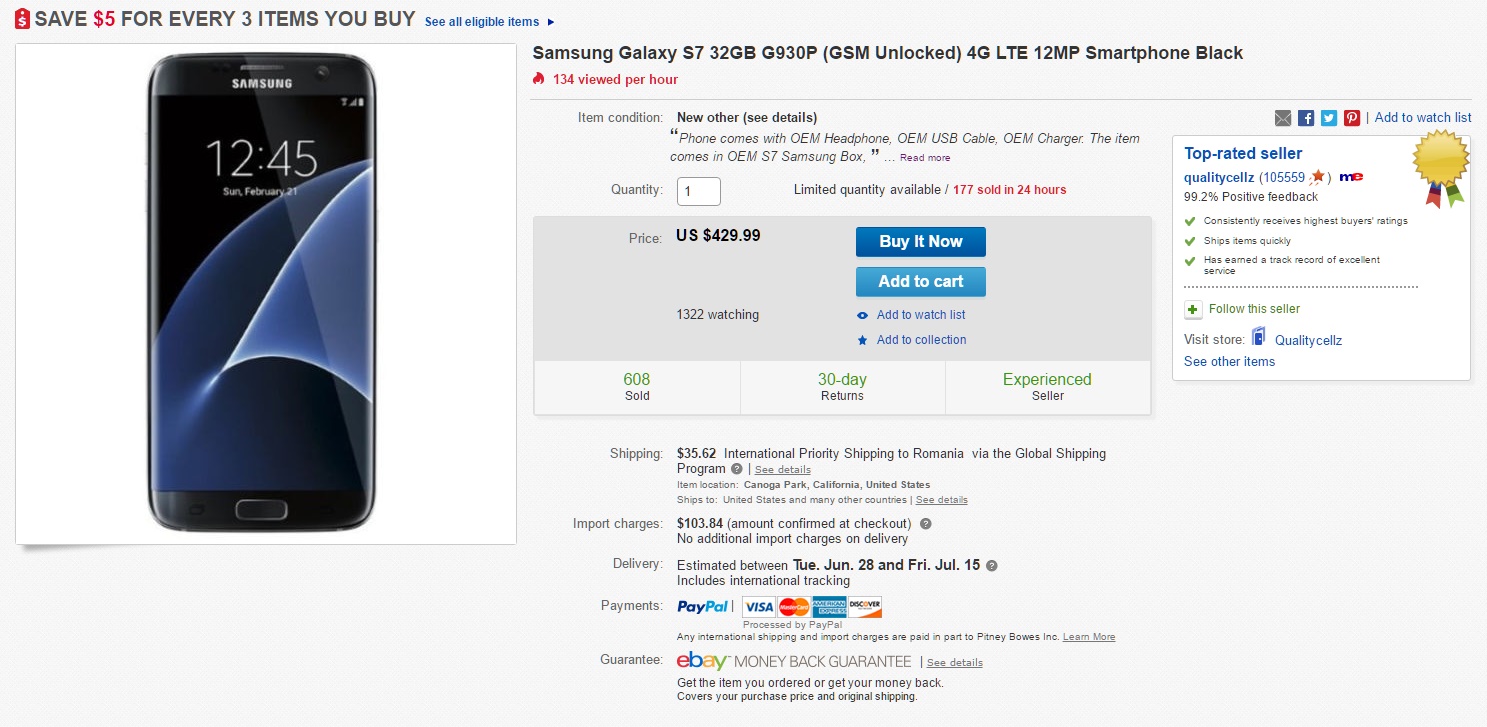Toggle star icon Add to collection
Screen dimensions: 1487x727
point(863,340)
